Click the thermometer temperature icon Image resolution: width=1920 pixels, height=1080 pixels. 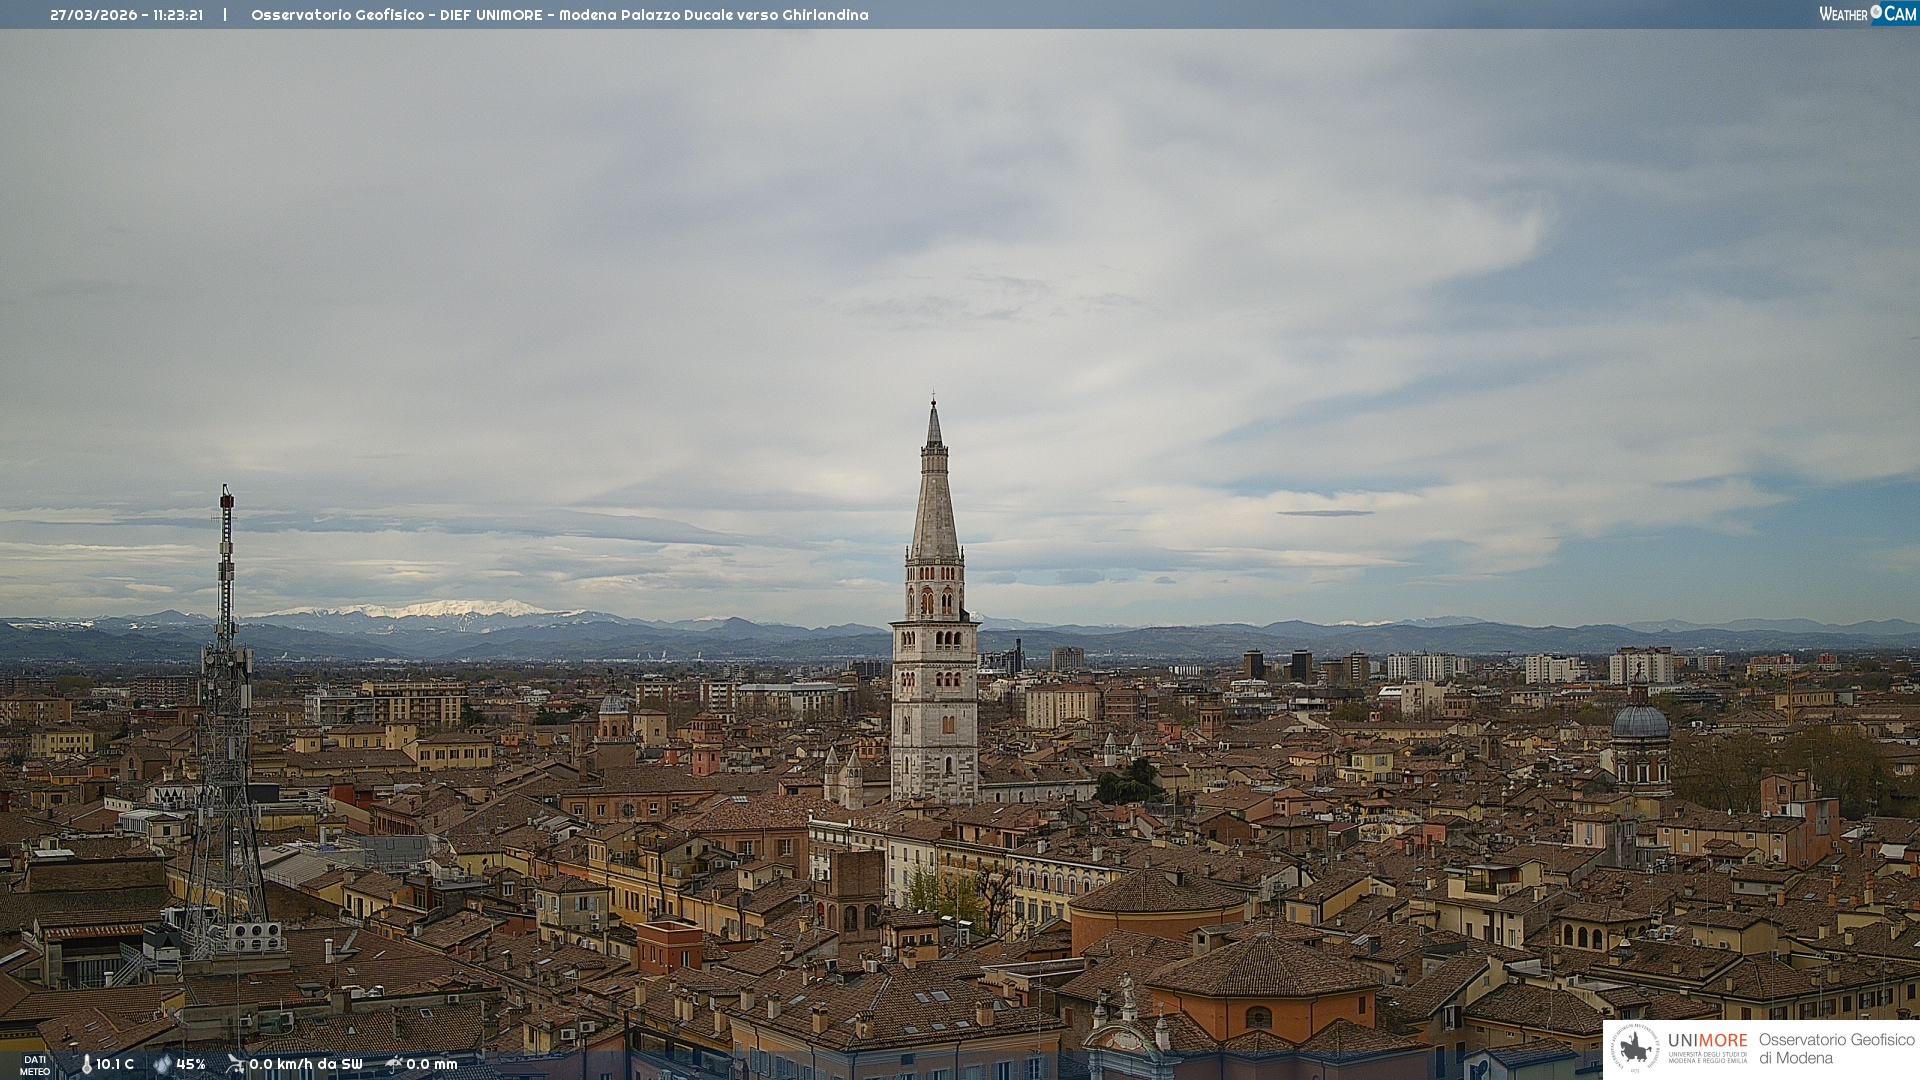tap(86, 1064)
